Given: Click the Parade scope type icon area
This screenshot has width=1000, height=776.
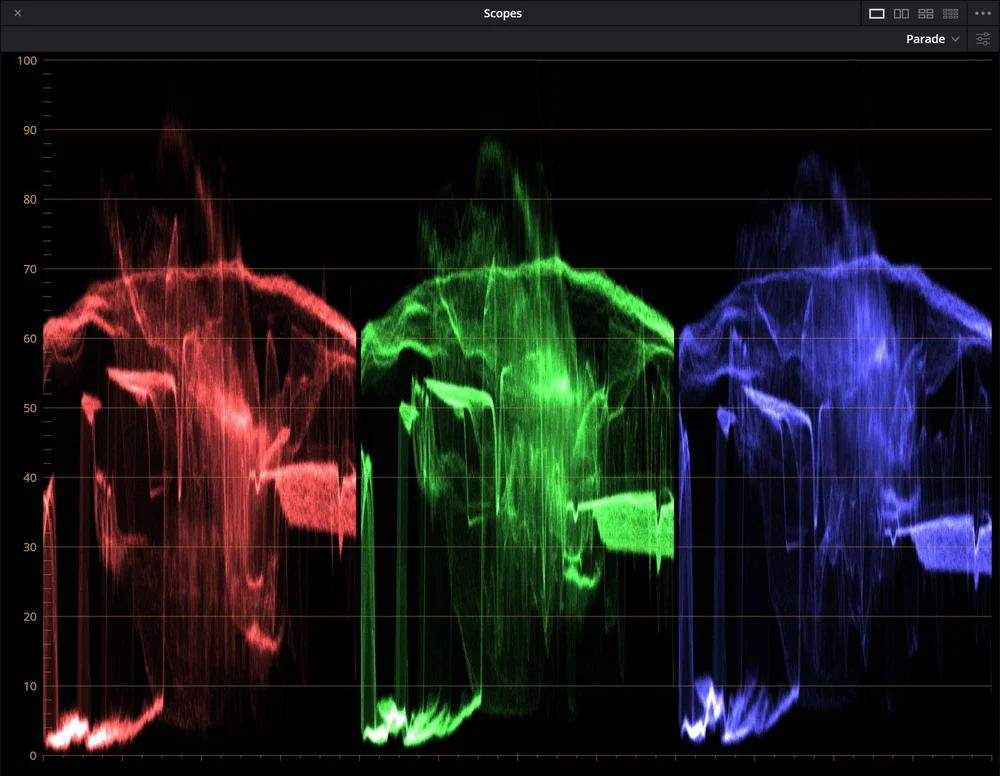Looking at the screenshot, I should coord(928,38).
